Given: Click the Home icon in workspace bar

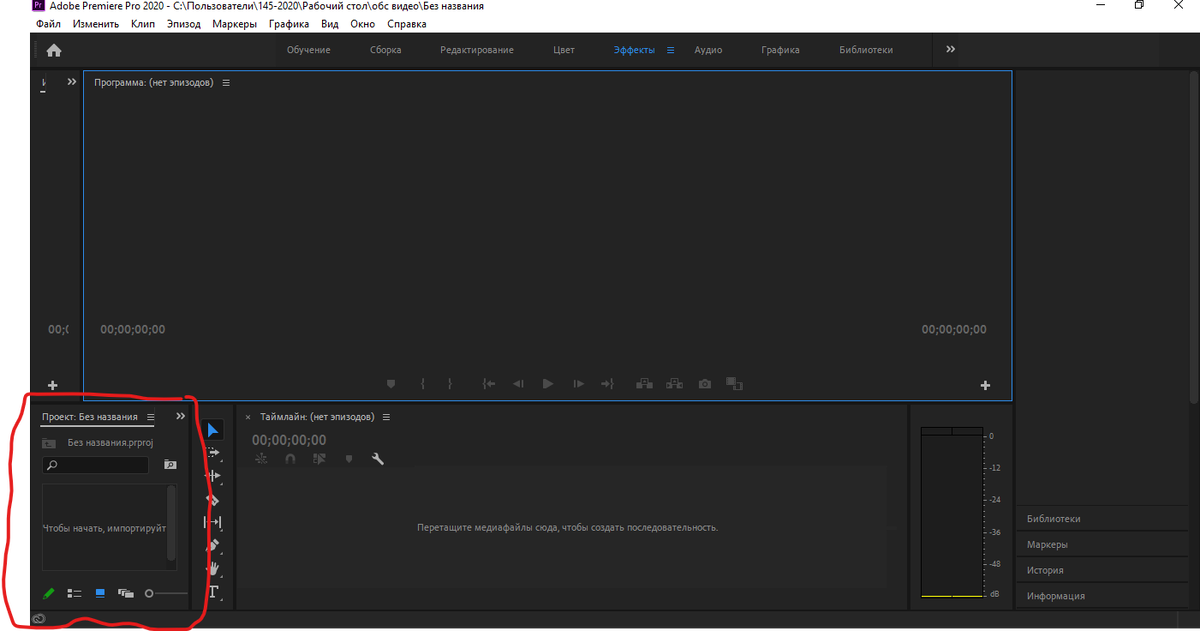Looking at the screenshot, I should coord(53,50).
